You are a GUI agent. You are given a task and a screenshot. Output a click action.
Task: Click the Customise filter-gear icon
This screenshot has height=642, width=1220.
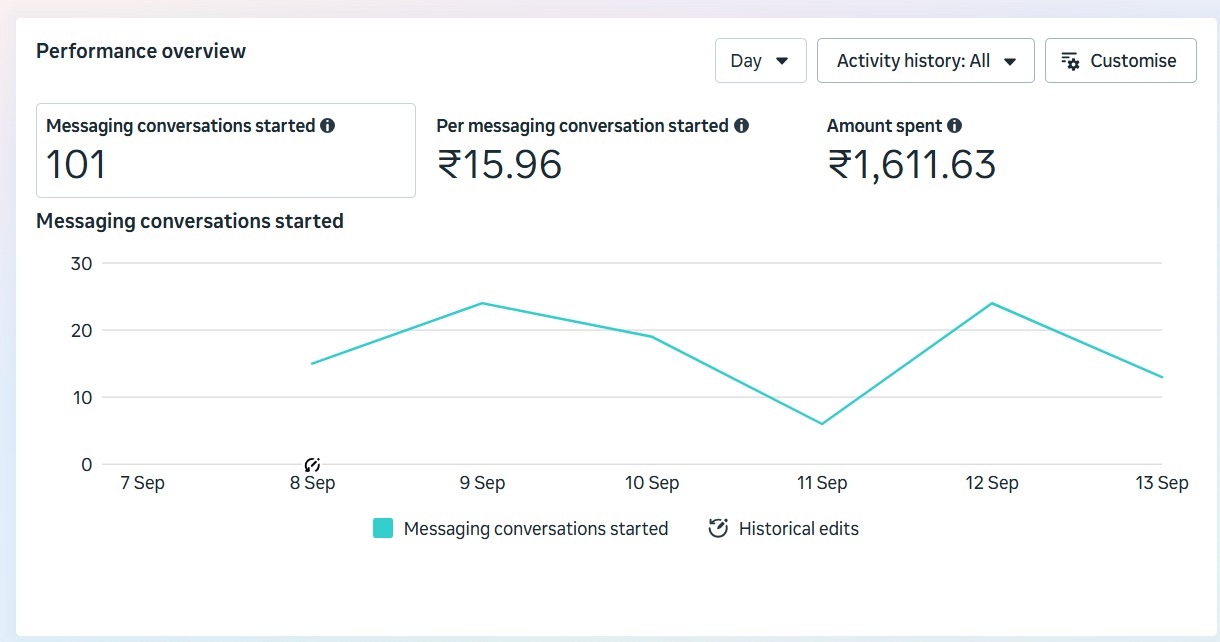(1070, 61)
